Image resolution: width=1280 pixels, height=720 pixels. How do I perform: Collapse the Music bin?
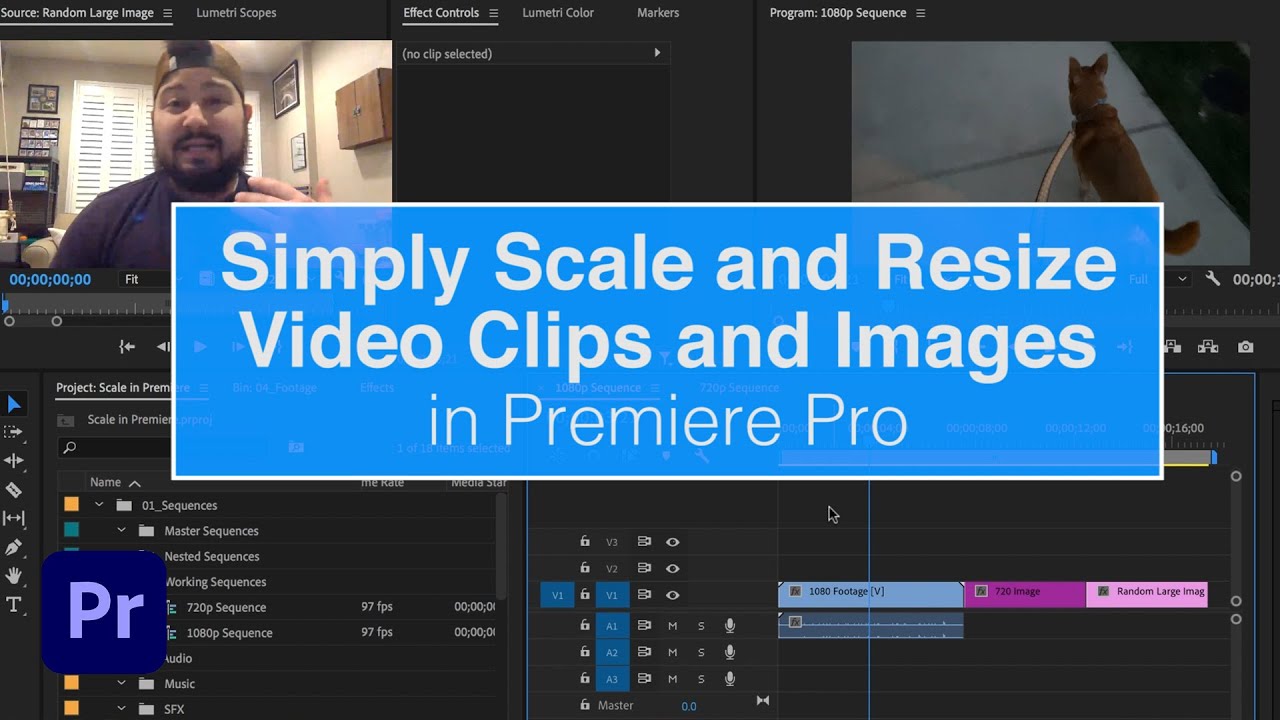point(121,684)
